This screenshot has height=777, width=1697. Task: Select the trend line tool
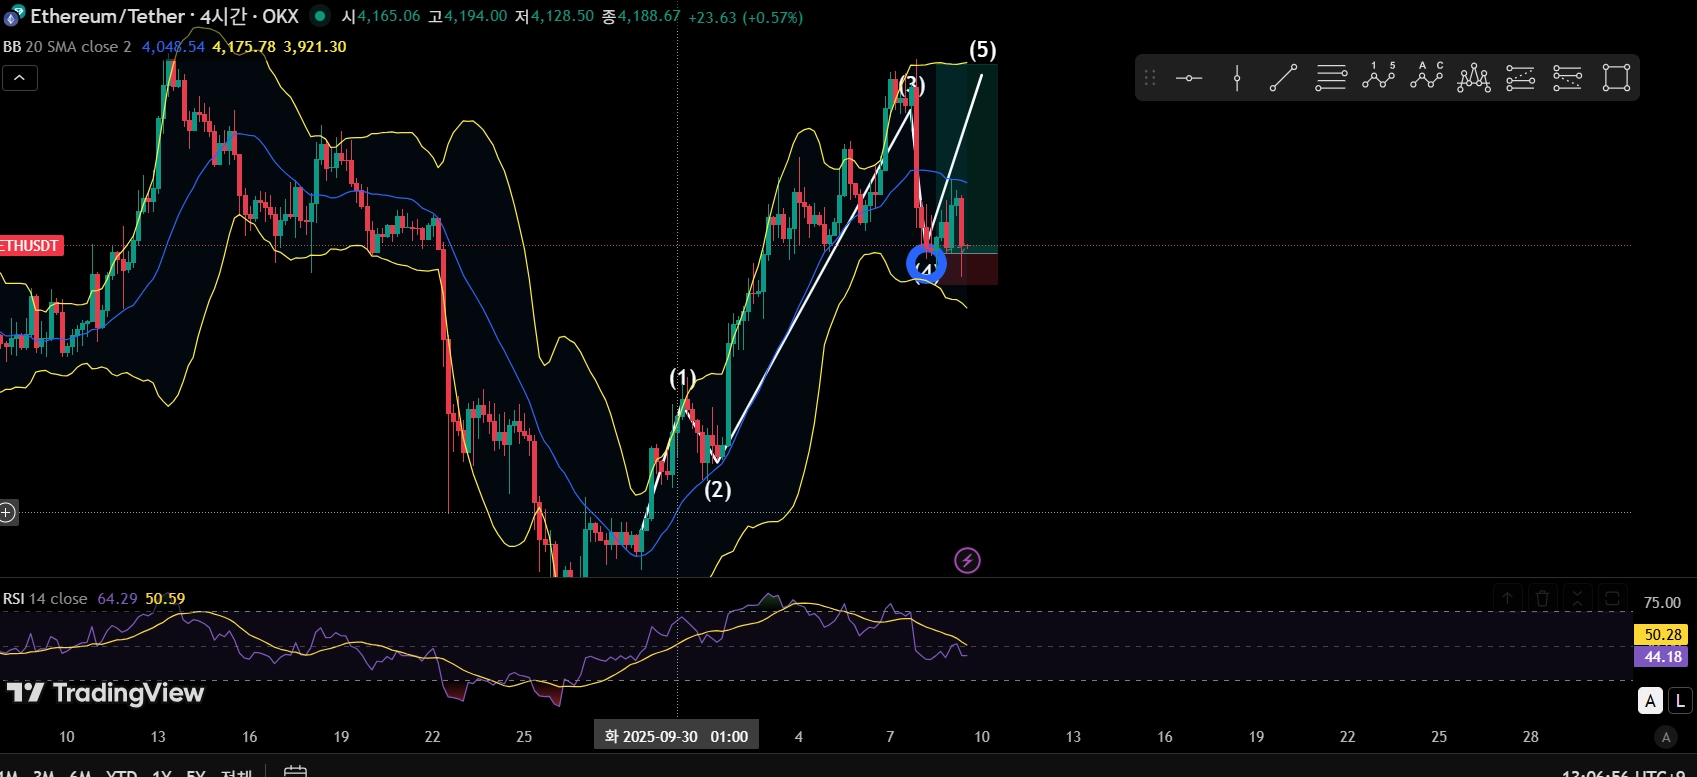[x=1284, y=78]
